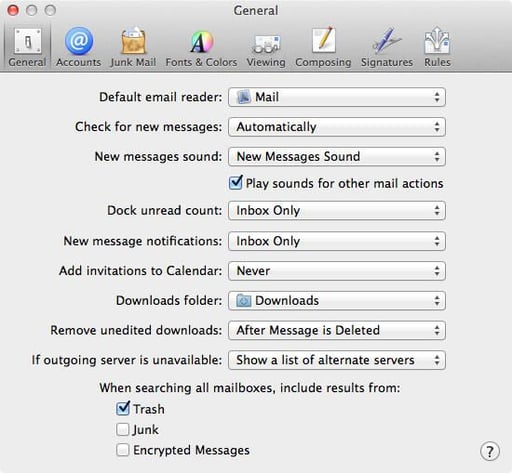This screenshot has width=512, height=473.
Task: Select the General switch icon
Action: pos(28,41)
